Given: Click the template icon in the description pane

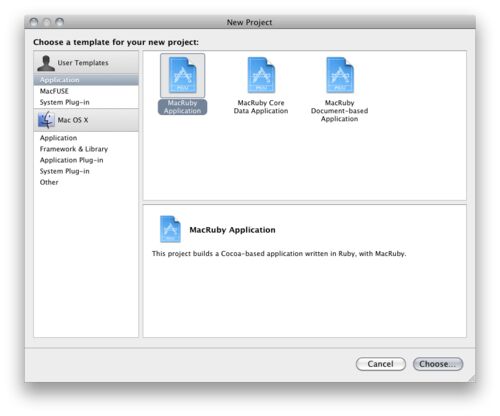Looking at the screenshot, I should point(170,229).
